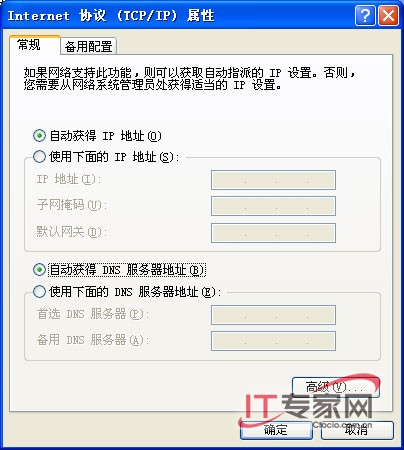Click the dialog title bar text
This screenshot has height=450, width=404.
(x=111, y=16)
